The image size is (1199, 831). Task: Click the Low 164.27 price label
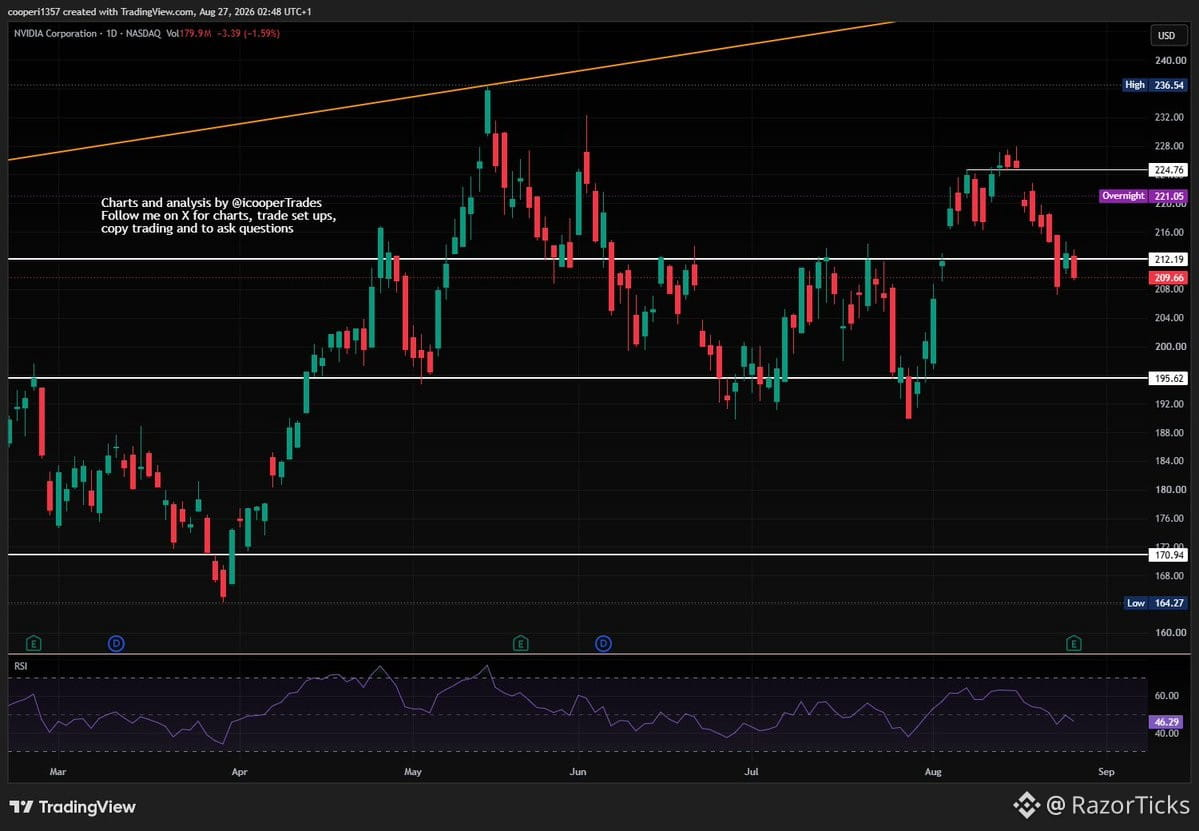1156,603
